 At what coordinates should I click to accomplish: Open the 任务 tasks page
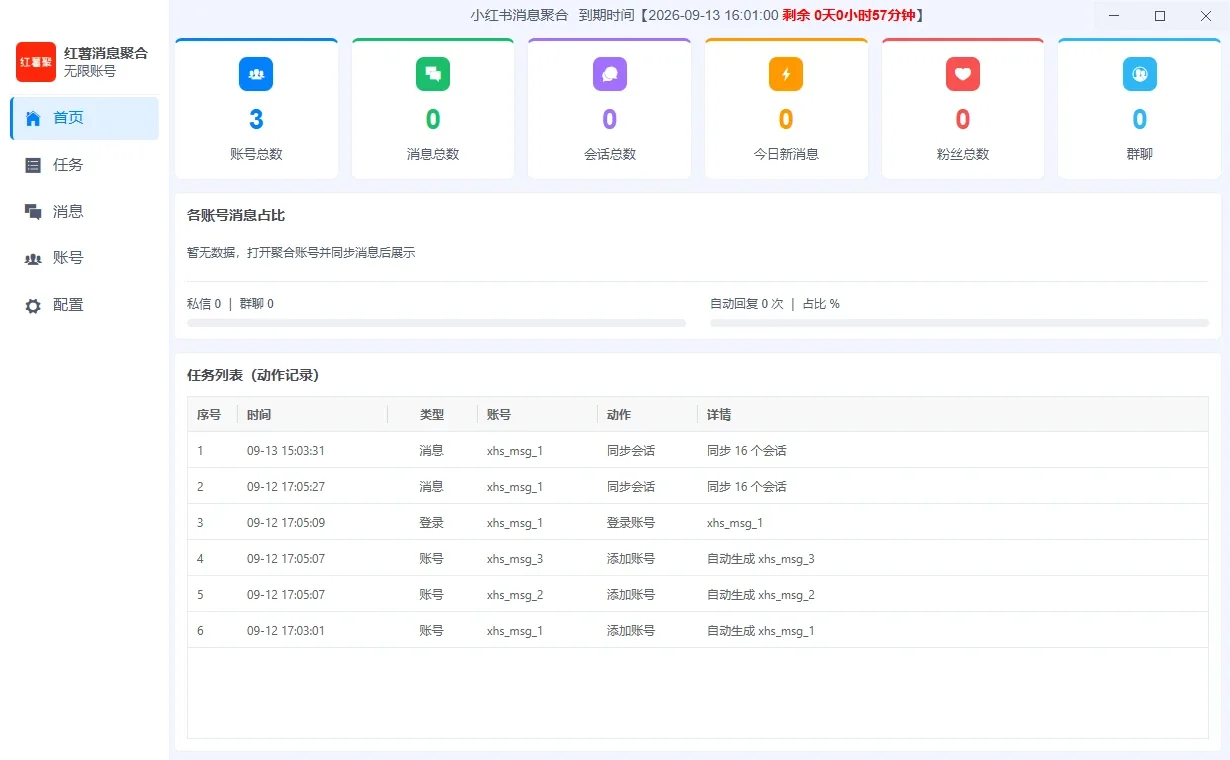[x=85, y=165]
